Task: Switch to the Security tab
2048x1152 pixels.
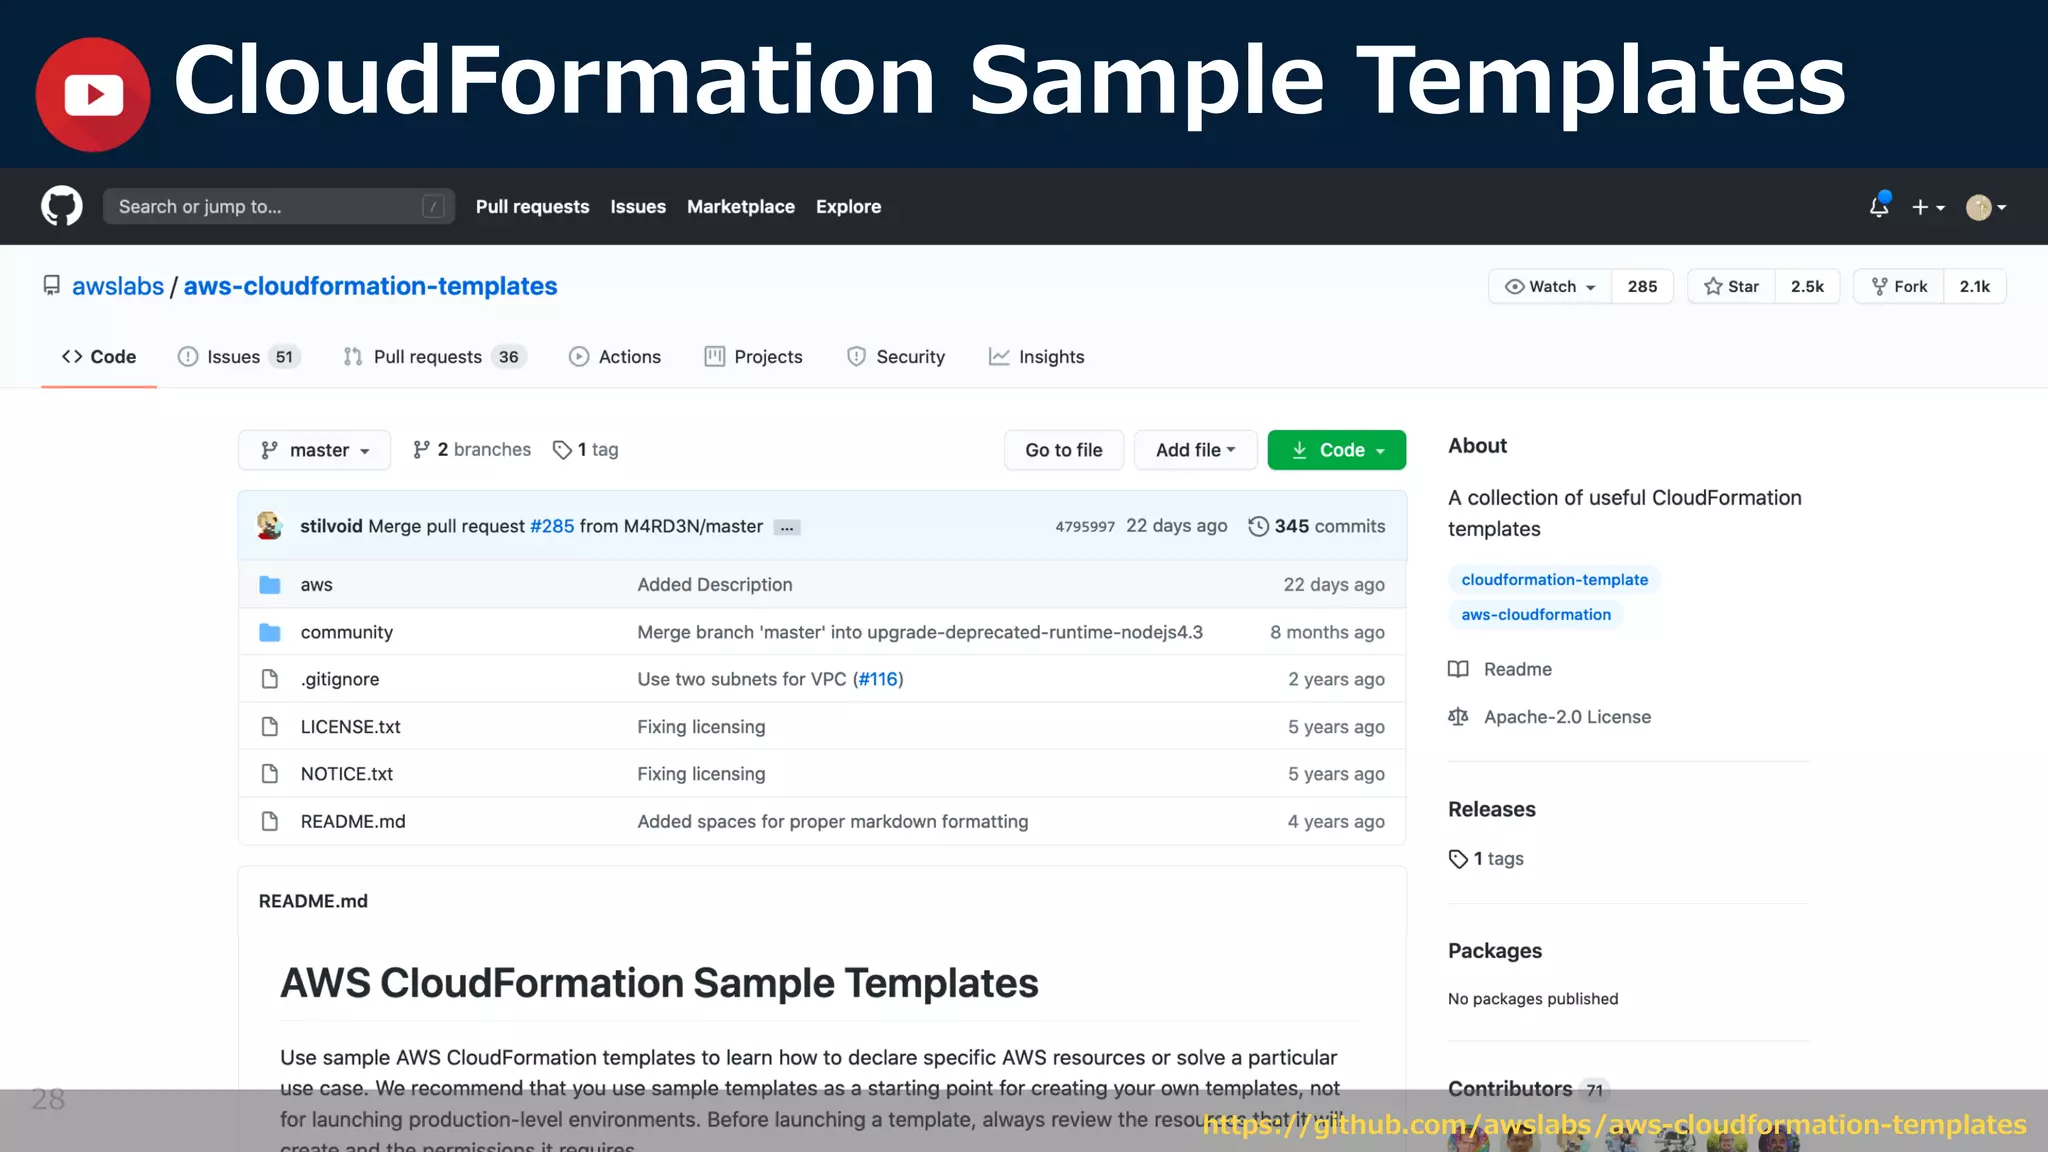Action: coord(896,357)
